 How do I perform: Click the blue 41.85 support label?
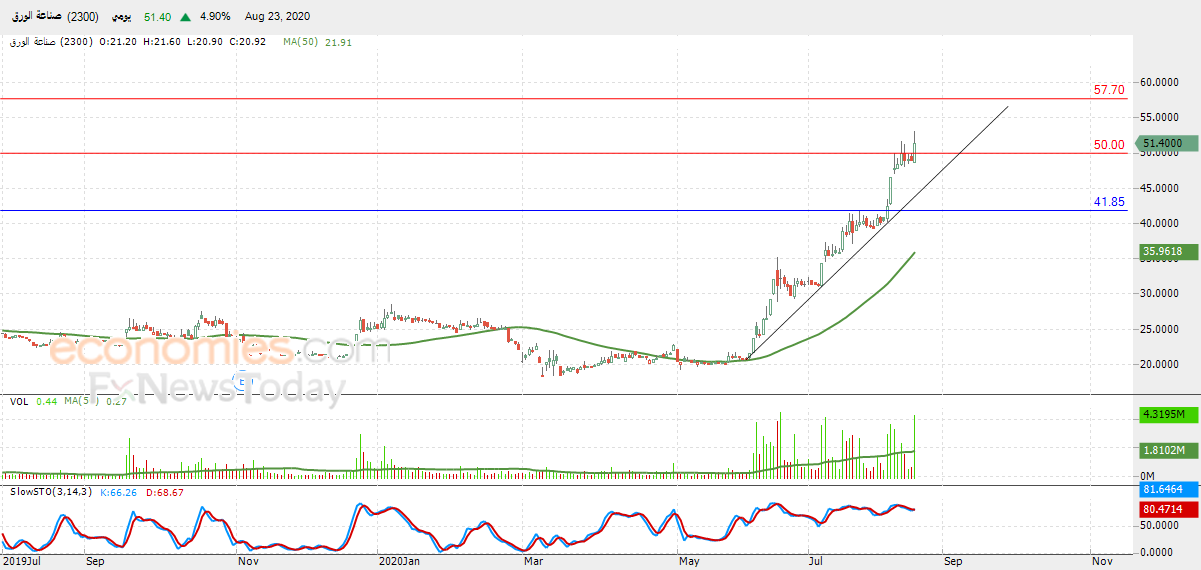pyautogui.click(x=1109, y=202)
